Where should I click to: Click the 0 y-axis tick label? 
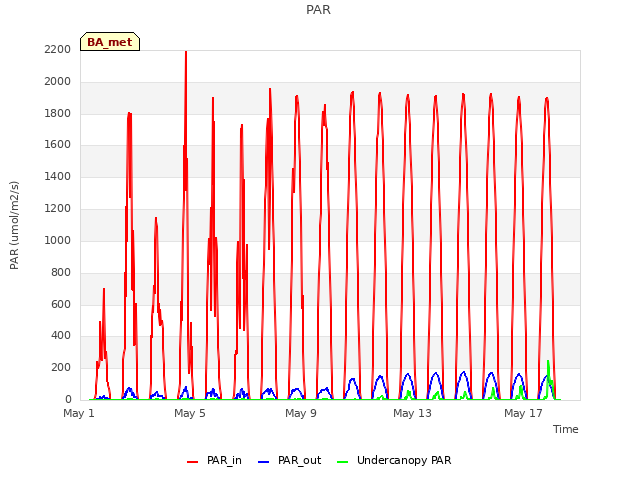[68, 399]
